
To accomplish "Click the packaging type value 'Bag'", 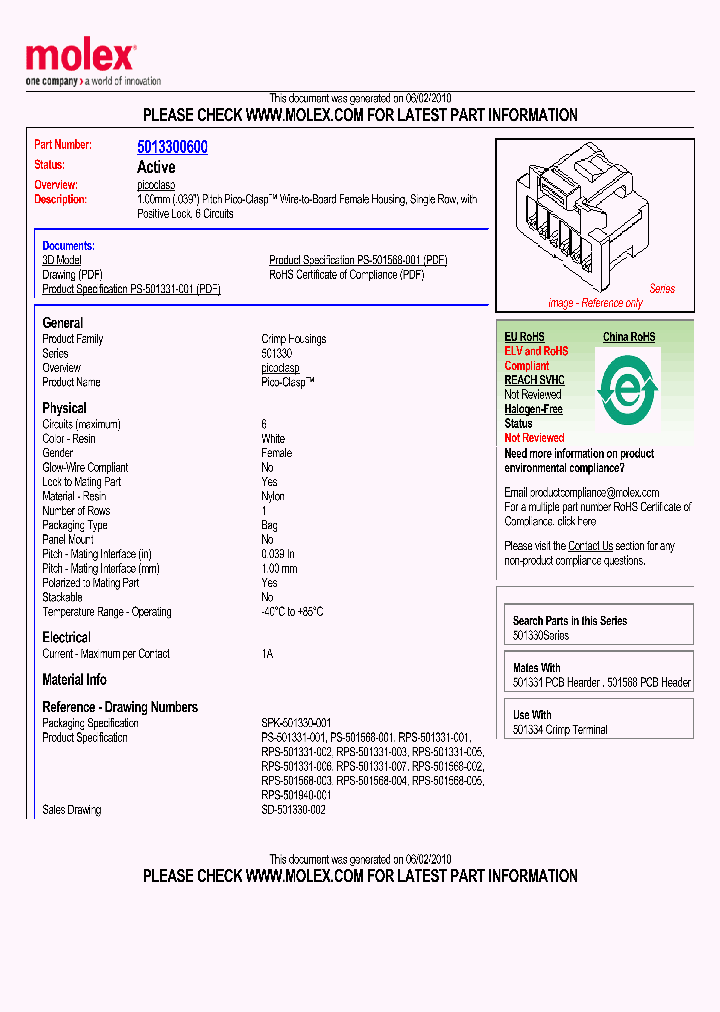I will [270, 525].
